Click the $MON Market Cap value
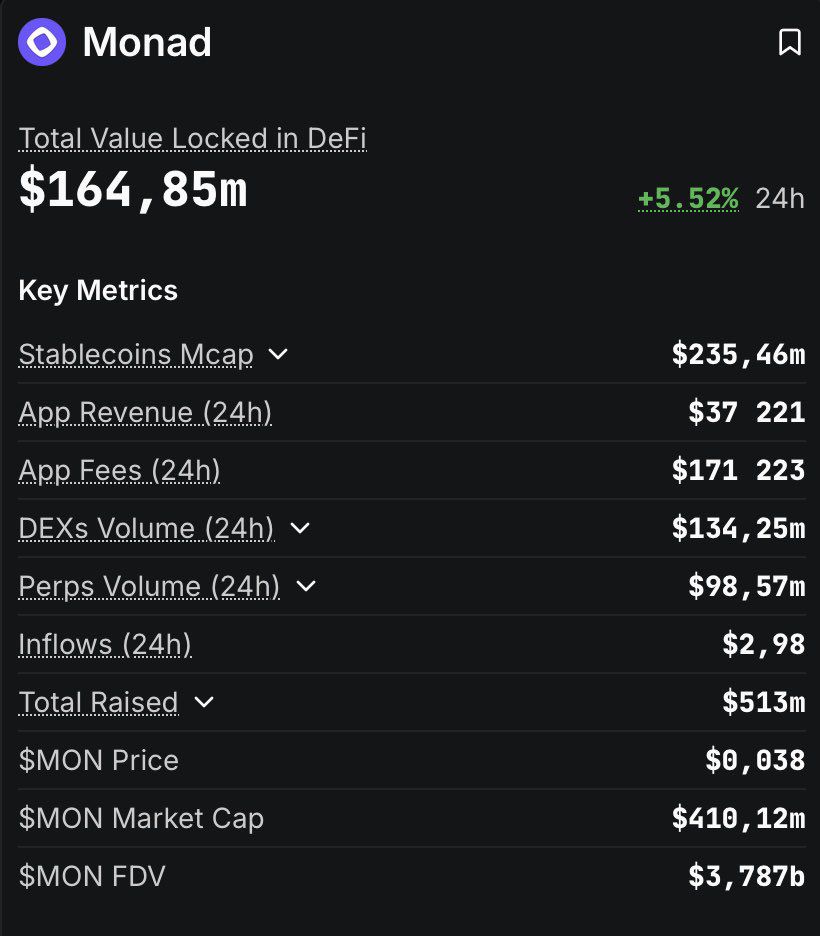Image resolution: width=820 pixels, height=936 pixels. [x=738, y=818]
